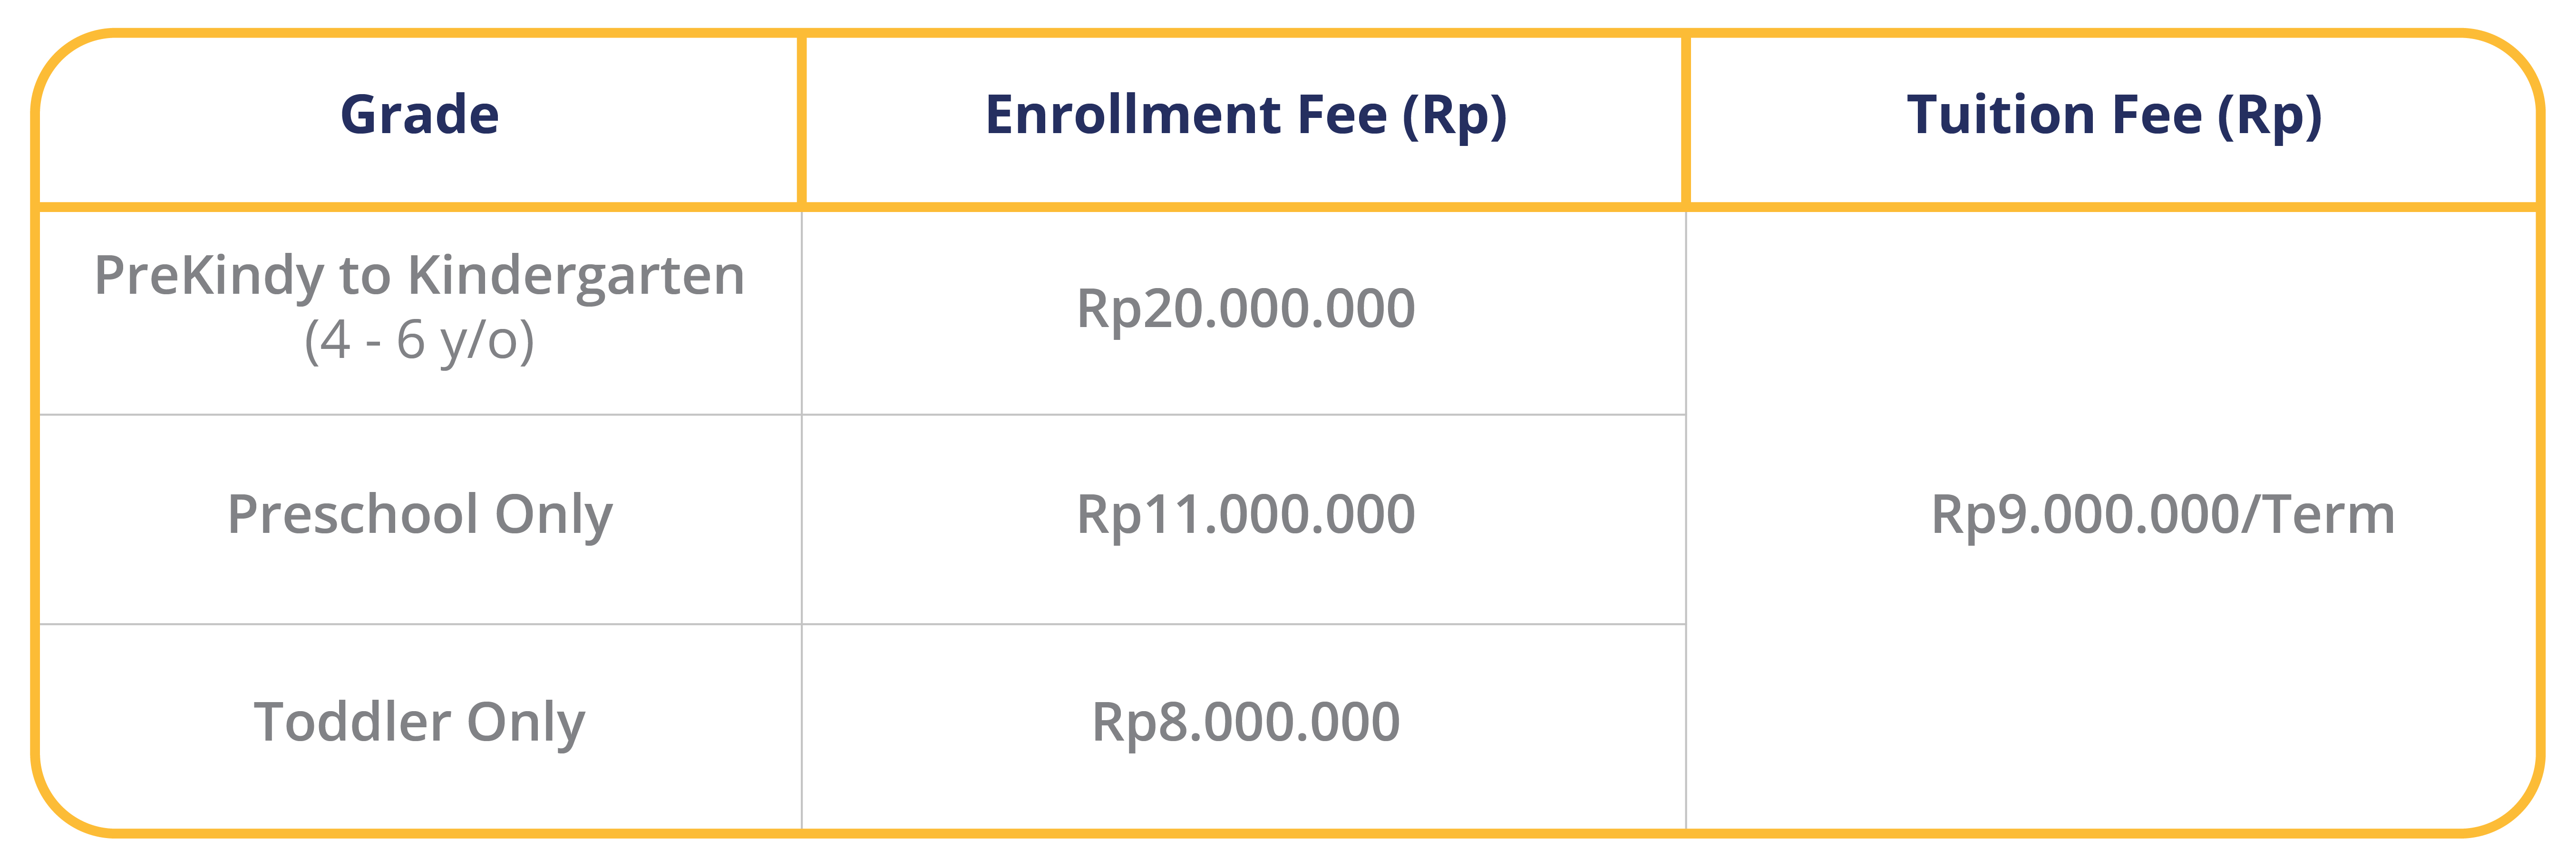Screen dimensions: 2576x868
Task: Click the word Toddler in third row
Action: (x=352, y=722)
